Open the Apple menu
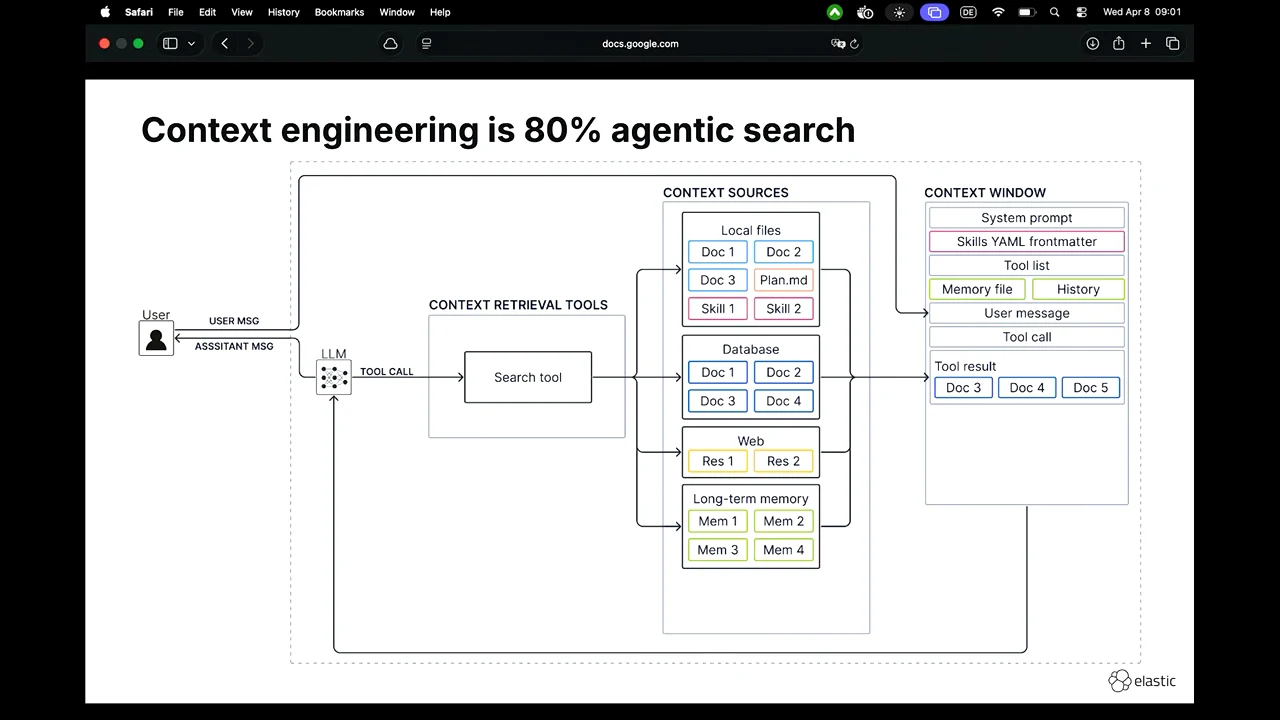The height and width of the screenshot is (720, 1280). coord(105,12)
